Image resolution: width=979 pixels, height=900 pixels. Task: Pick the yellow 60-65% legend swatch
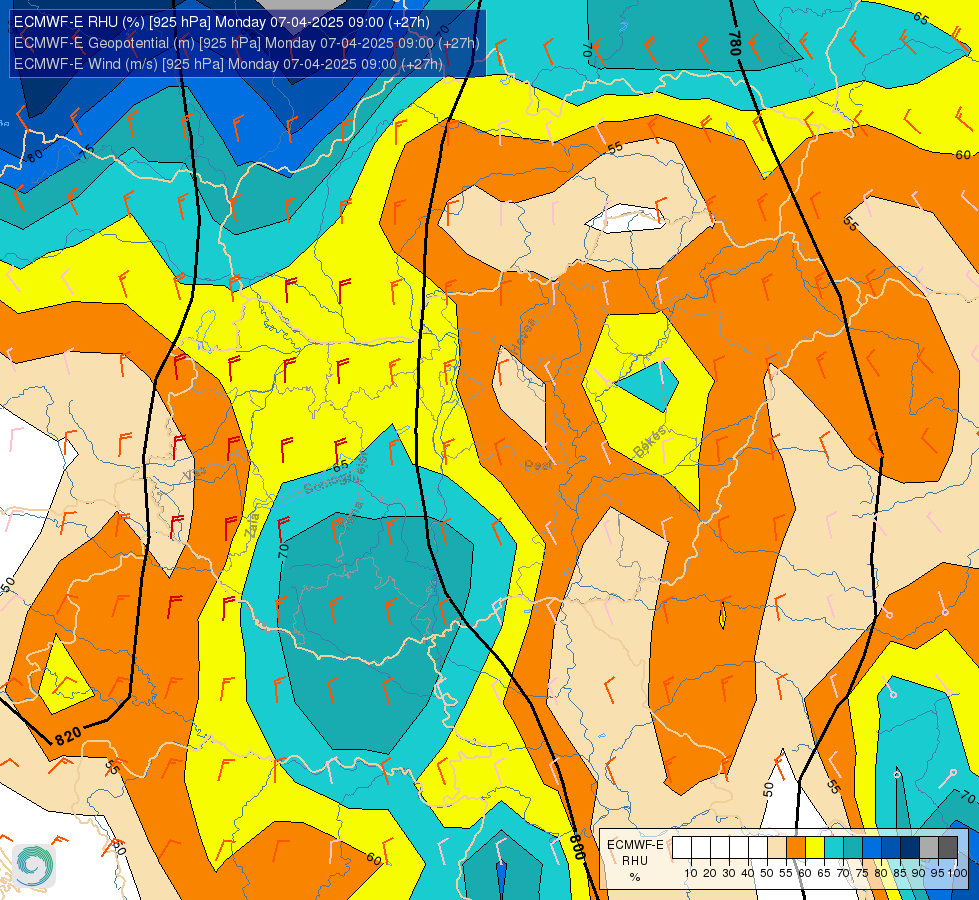point(815,848)
